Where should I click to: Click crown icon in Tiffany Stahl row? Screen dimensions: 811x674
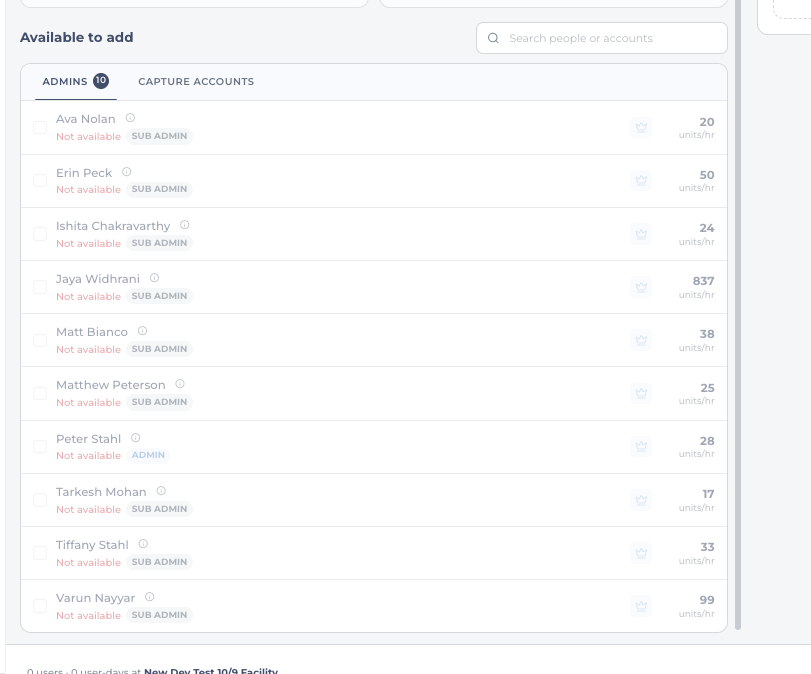[x=641, y=553]
